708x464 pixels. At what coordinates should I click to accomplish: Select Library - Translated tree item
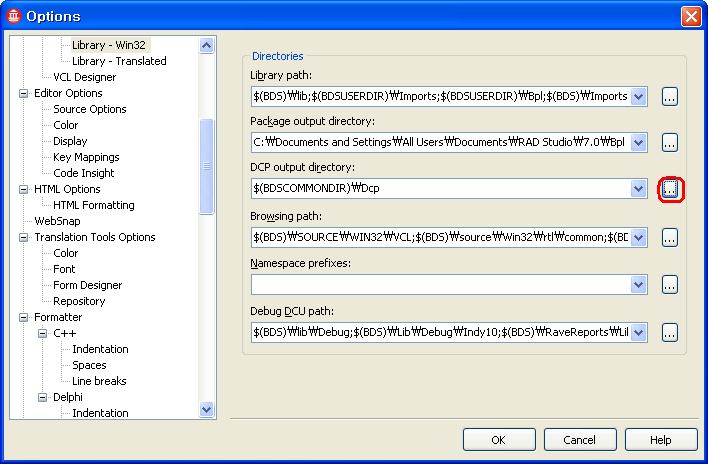119,61
